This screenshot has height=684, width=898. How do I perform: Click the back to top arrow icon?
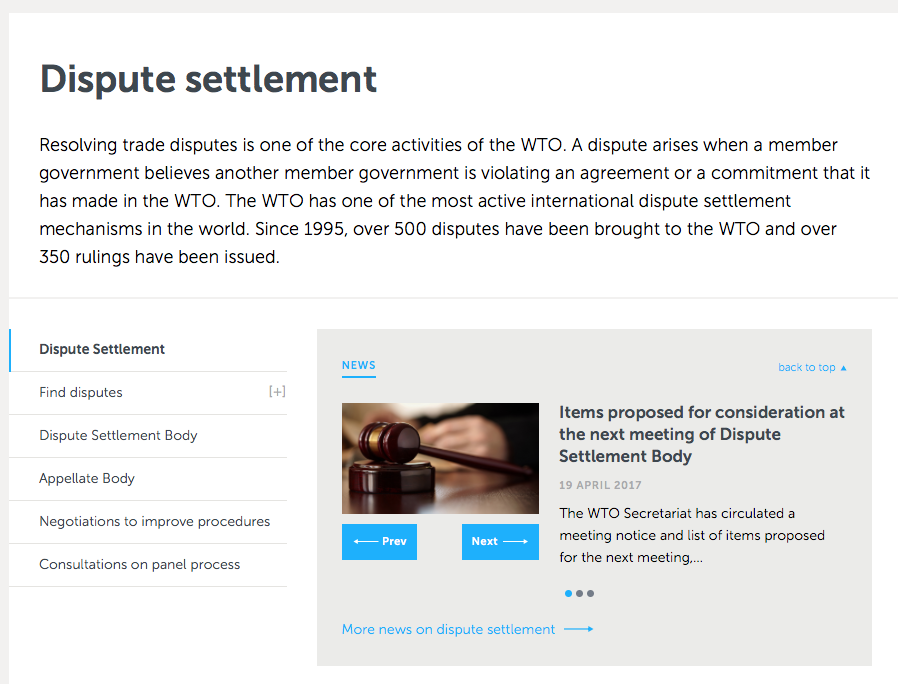click(x=843, y=368)
